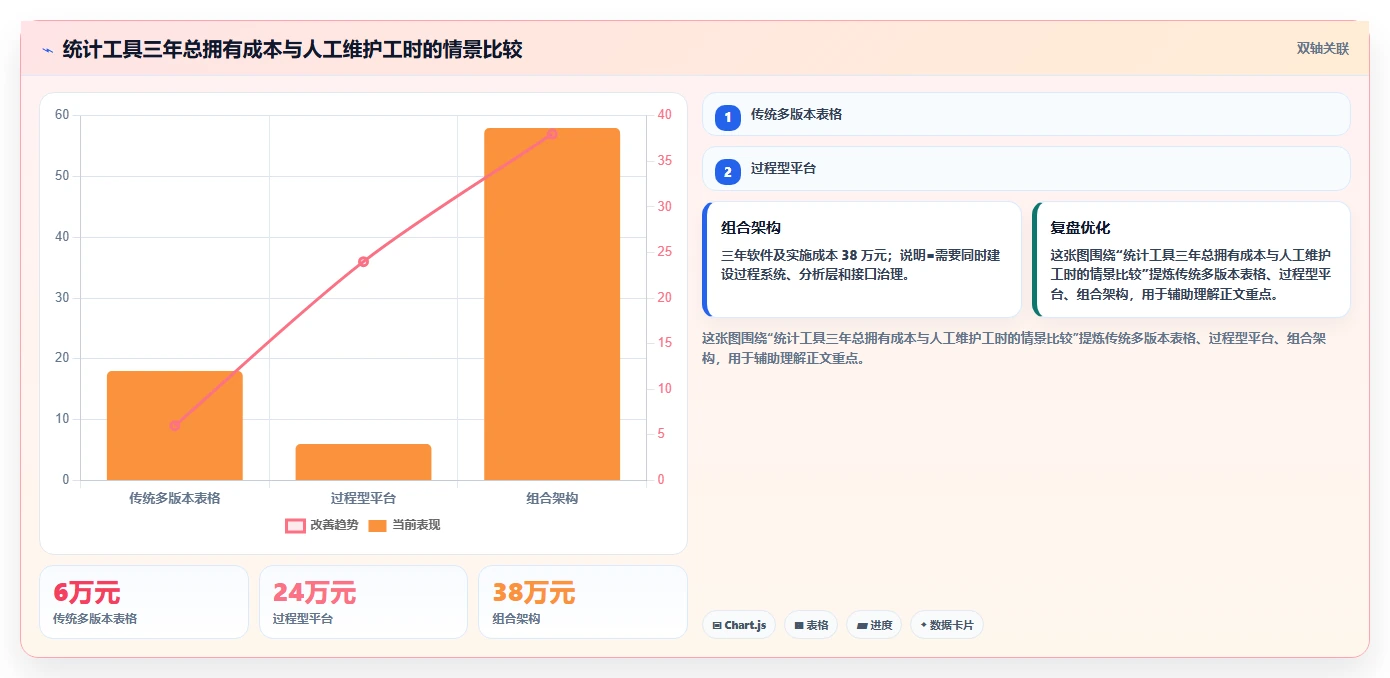Click the x-axis label 传统多版本表格
Image resolution: width=1390 pixels, height=678 pixels.
[x=175, y=498]
